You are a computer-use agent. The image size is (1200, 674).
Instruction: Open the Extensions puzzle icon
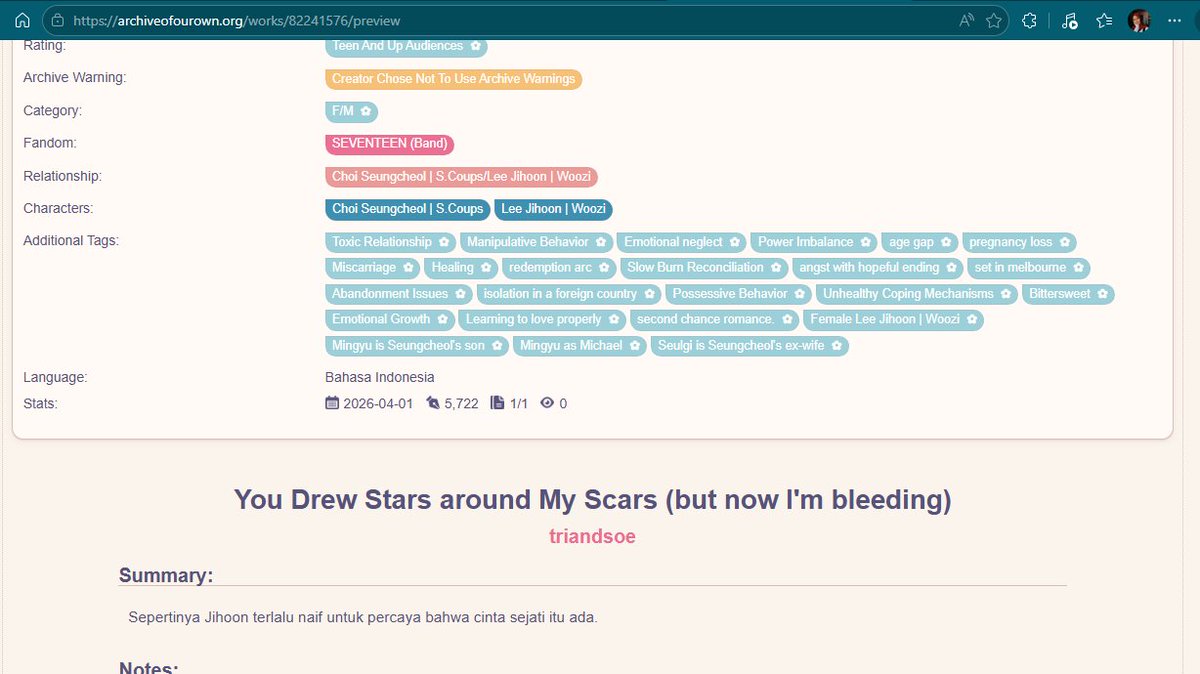pos(1030,20)
